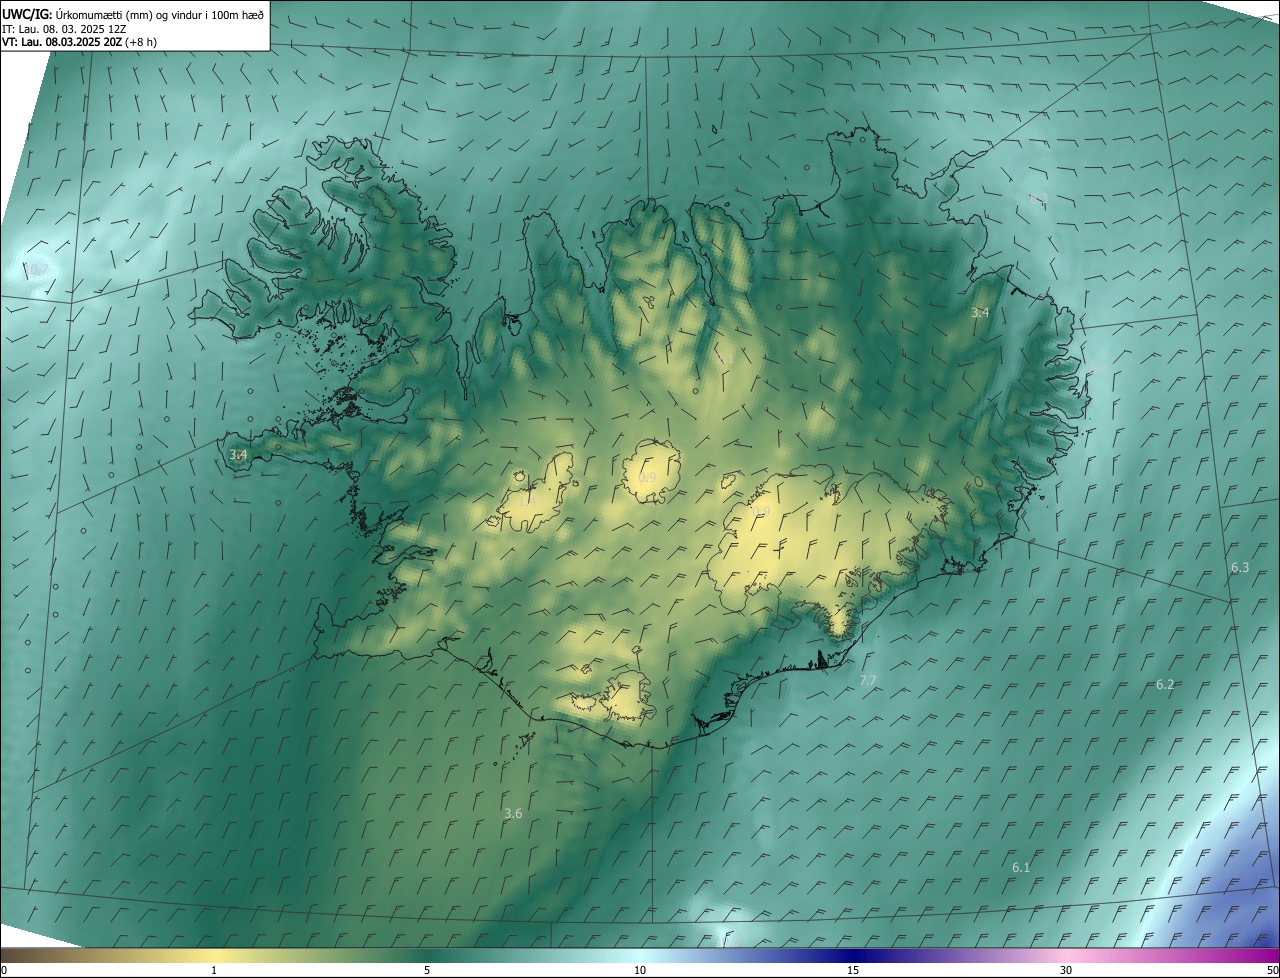This screenshot has width=1280, height=978.
Task: Click the UWC/IG Úrkomumætti title line
Action: (133, 14)
